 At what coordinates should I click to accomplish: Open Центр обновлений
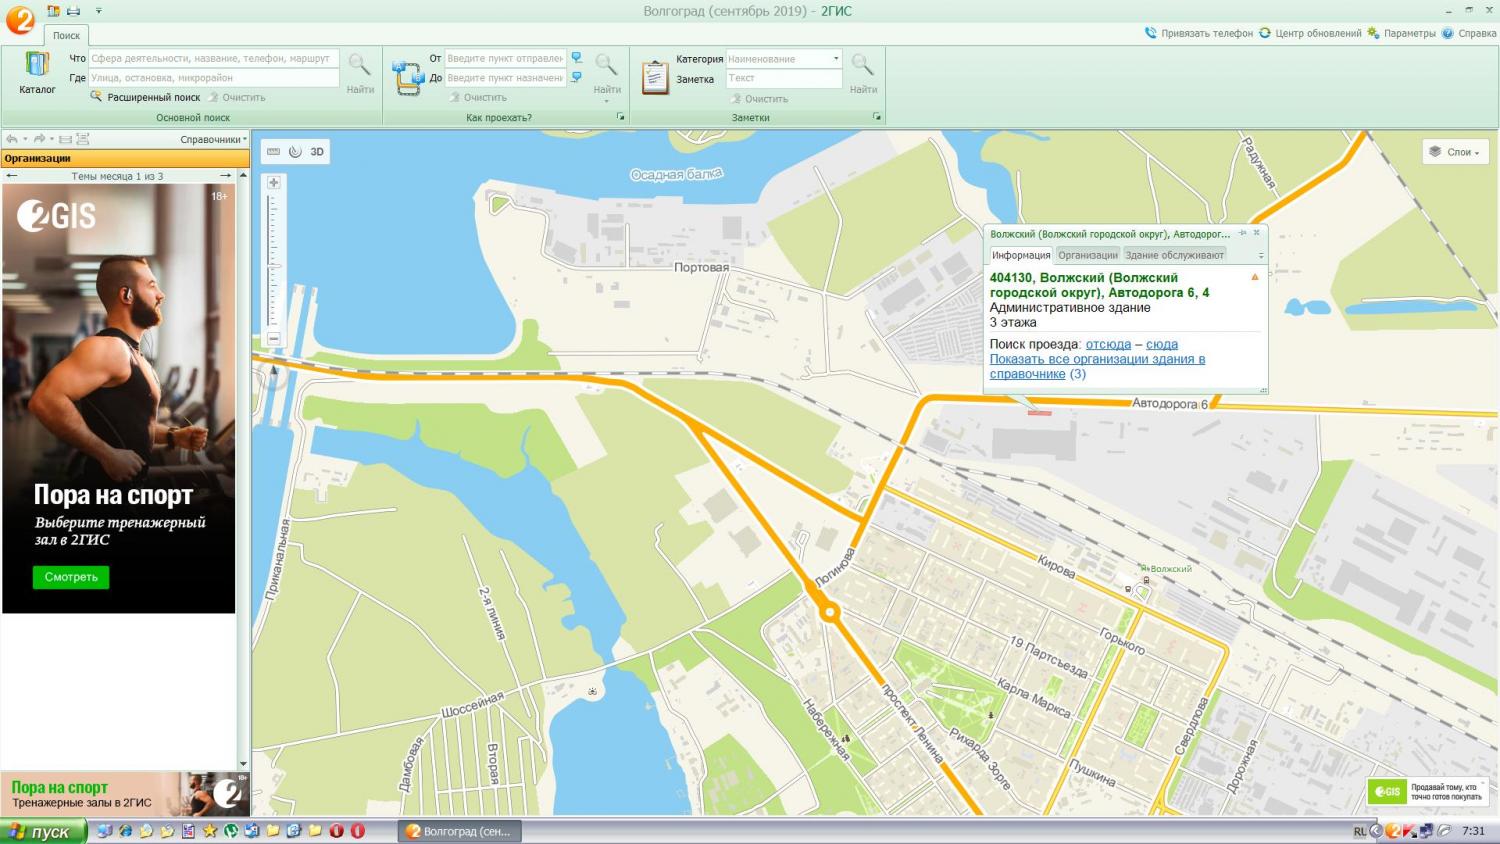click(1310, 33)
